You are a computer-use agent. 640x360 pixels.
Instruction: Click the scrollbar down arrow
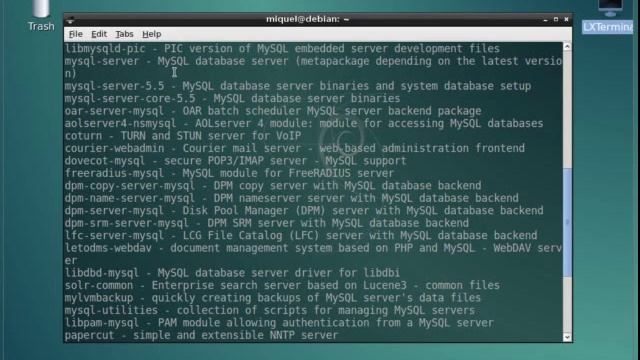567,337
